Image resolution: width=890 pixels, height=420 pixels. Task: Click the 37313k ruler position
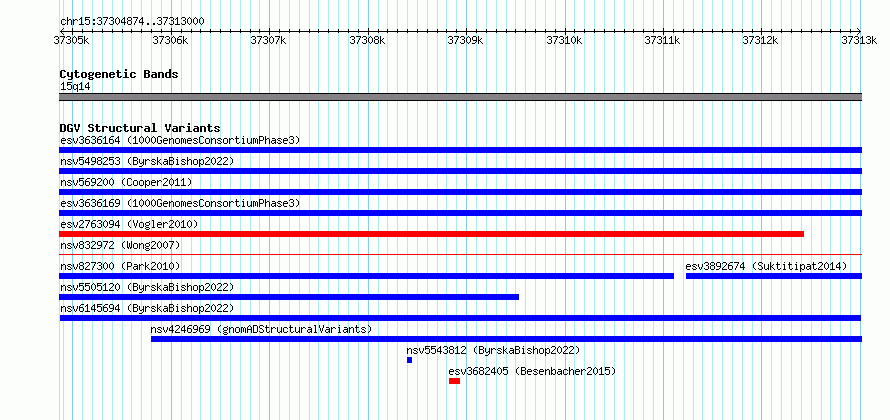tap(859, 40)
